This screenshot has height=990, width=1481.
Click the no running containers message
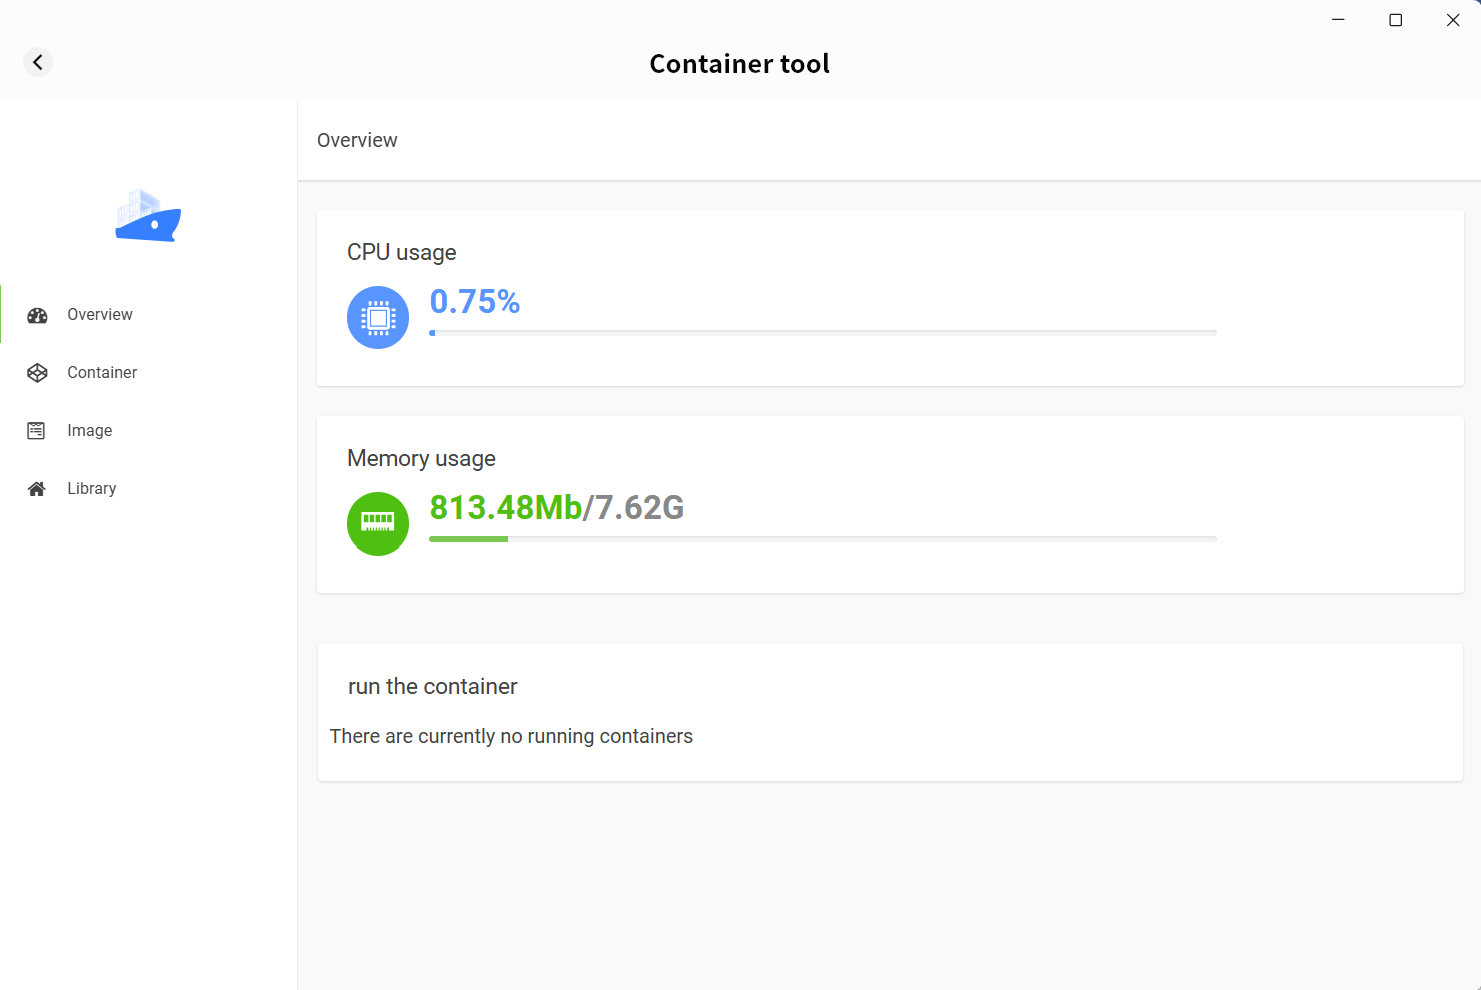pos(511,737)
